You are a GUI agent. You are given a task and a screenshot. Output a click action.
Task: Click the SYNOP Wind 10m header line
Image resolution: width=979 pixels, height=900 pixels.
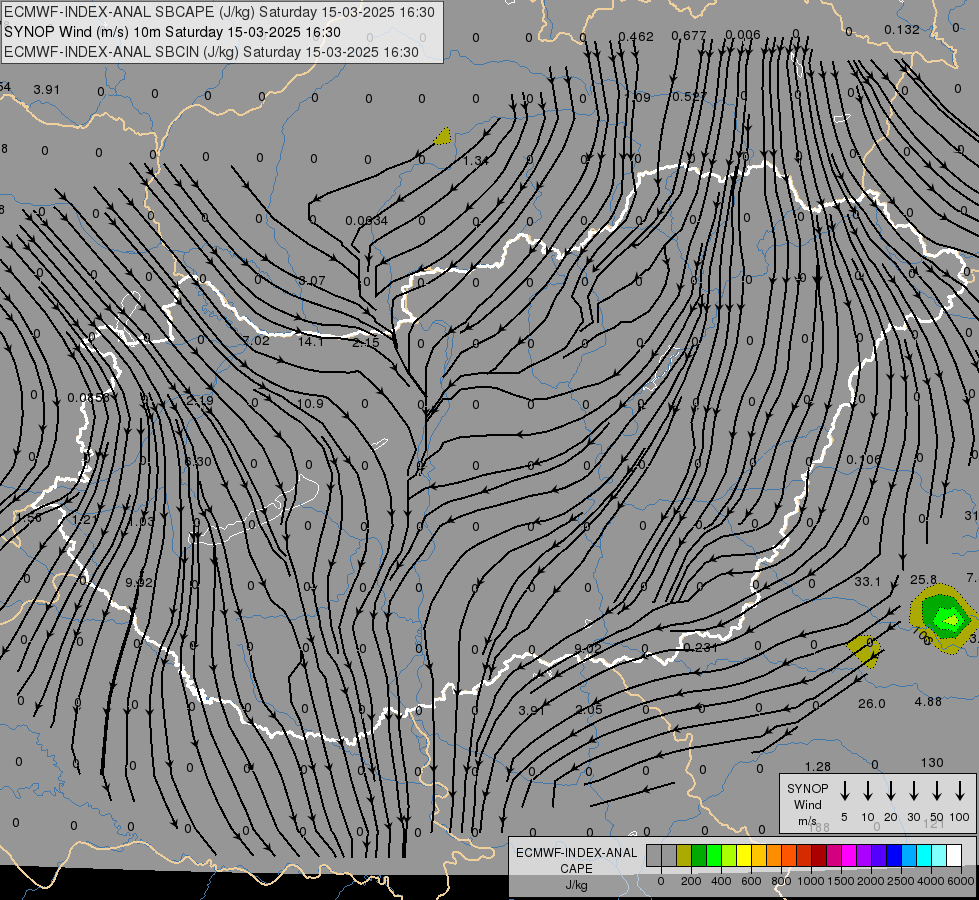tap(172, 32)
